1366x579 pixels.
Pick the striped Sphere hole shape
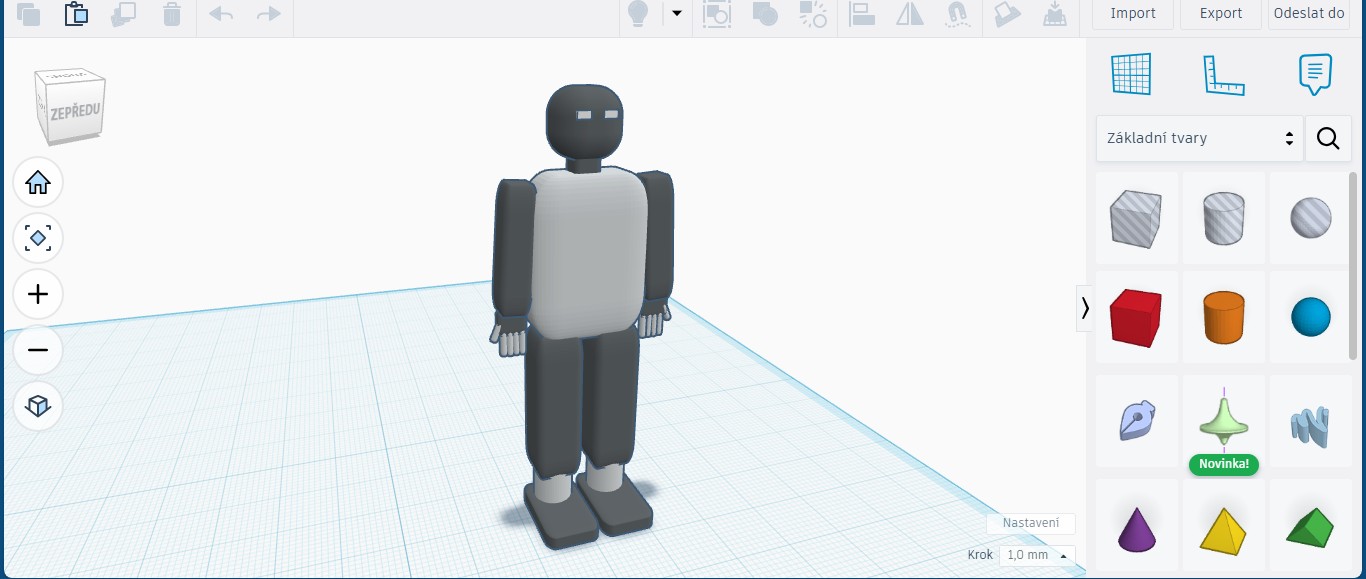click(x=1311, y=218)
